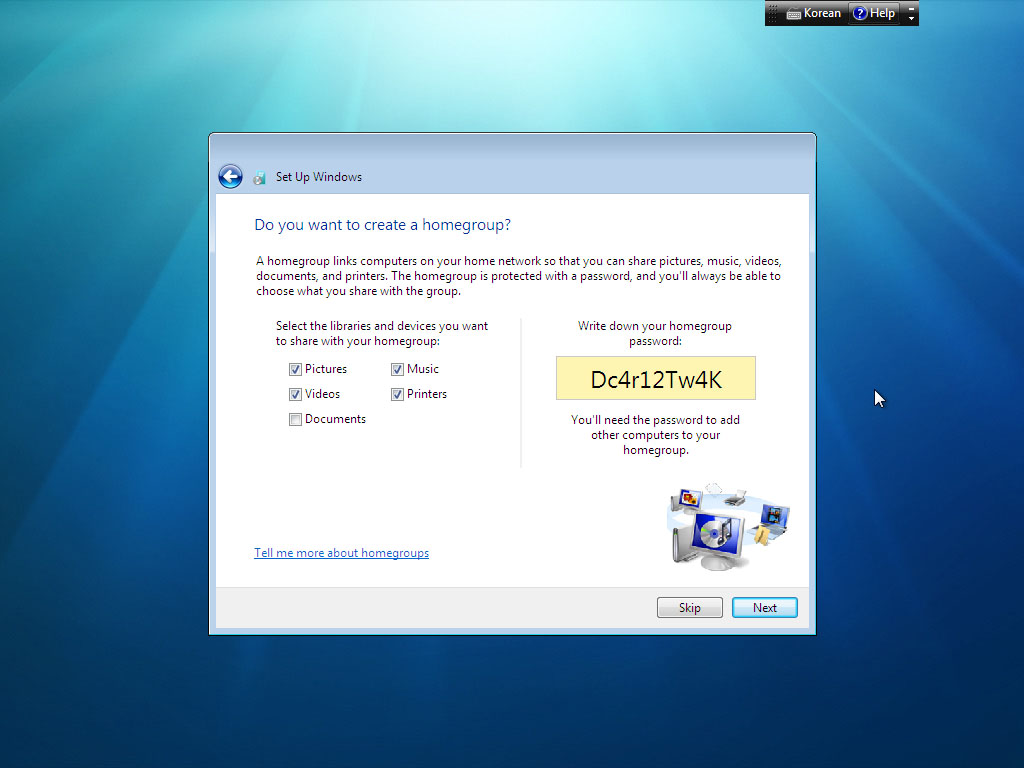Click the heading Do you want to create a homegroup?
This screenshot has height=768, width=1024.
pyautogui.click(x=383, y=225)
